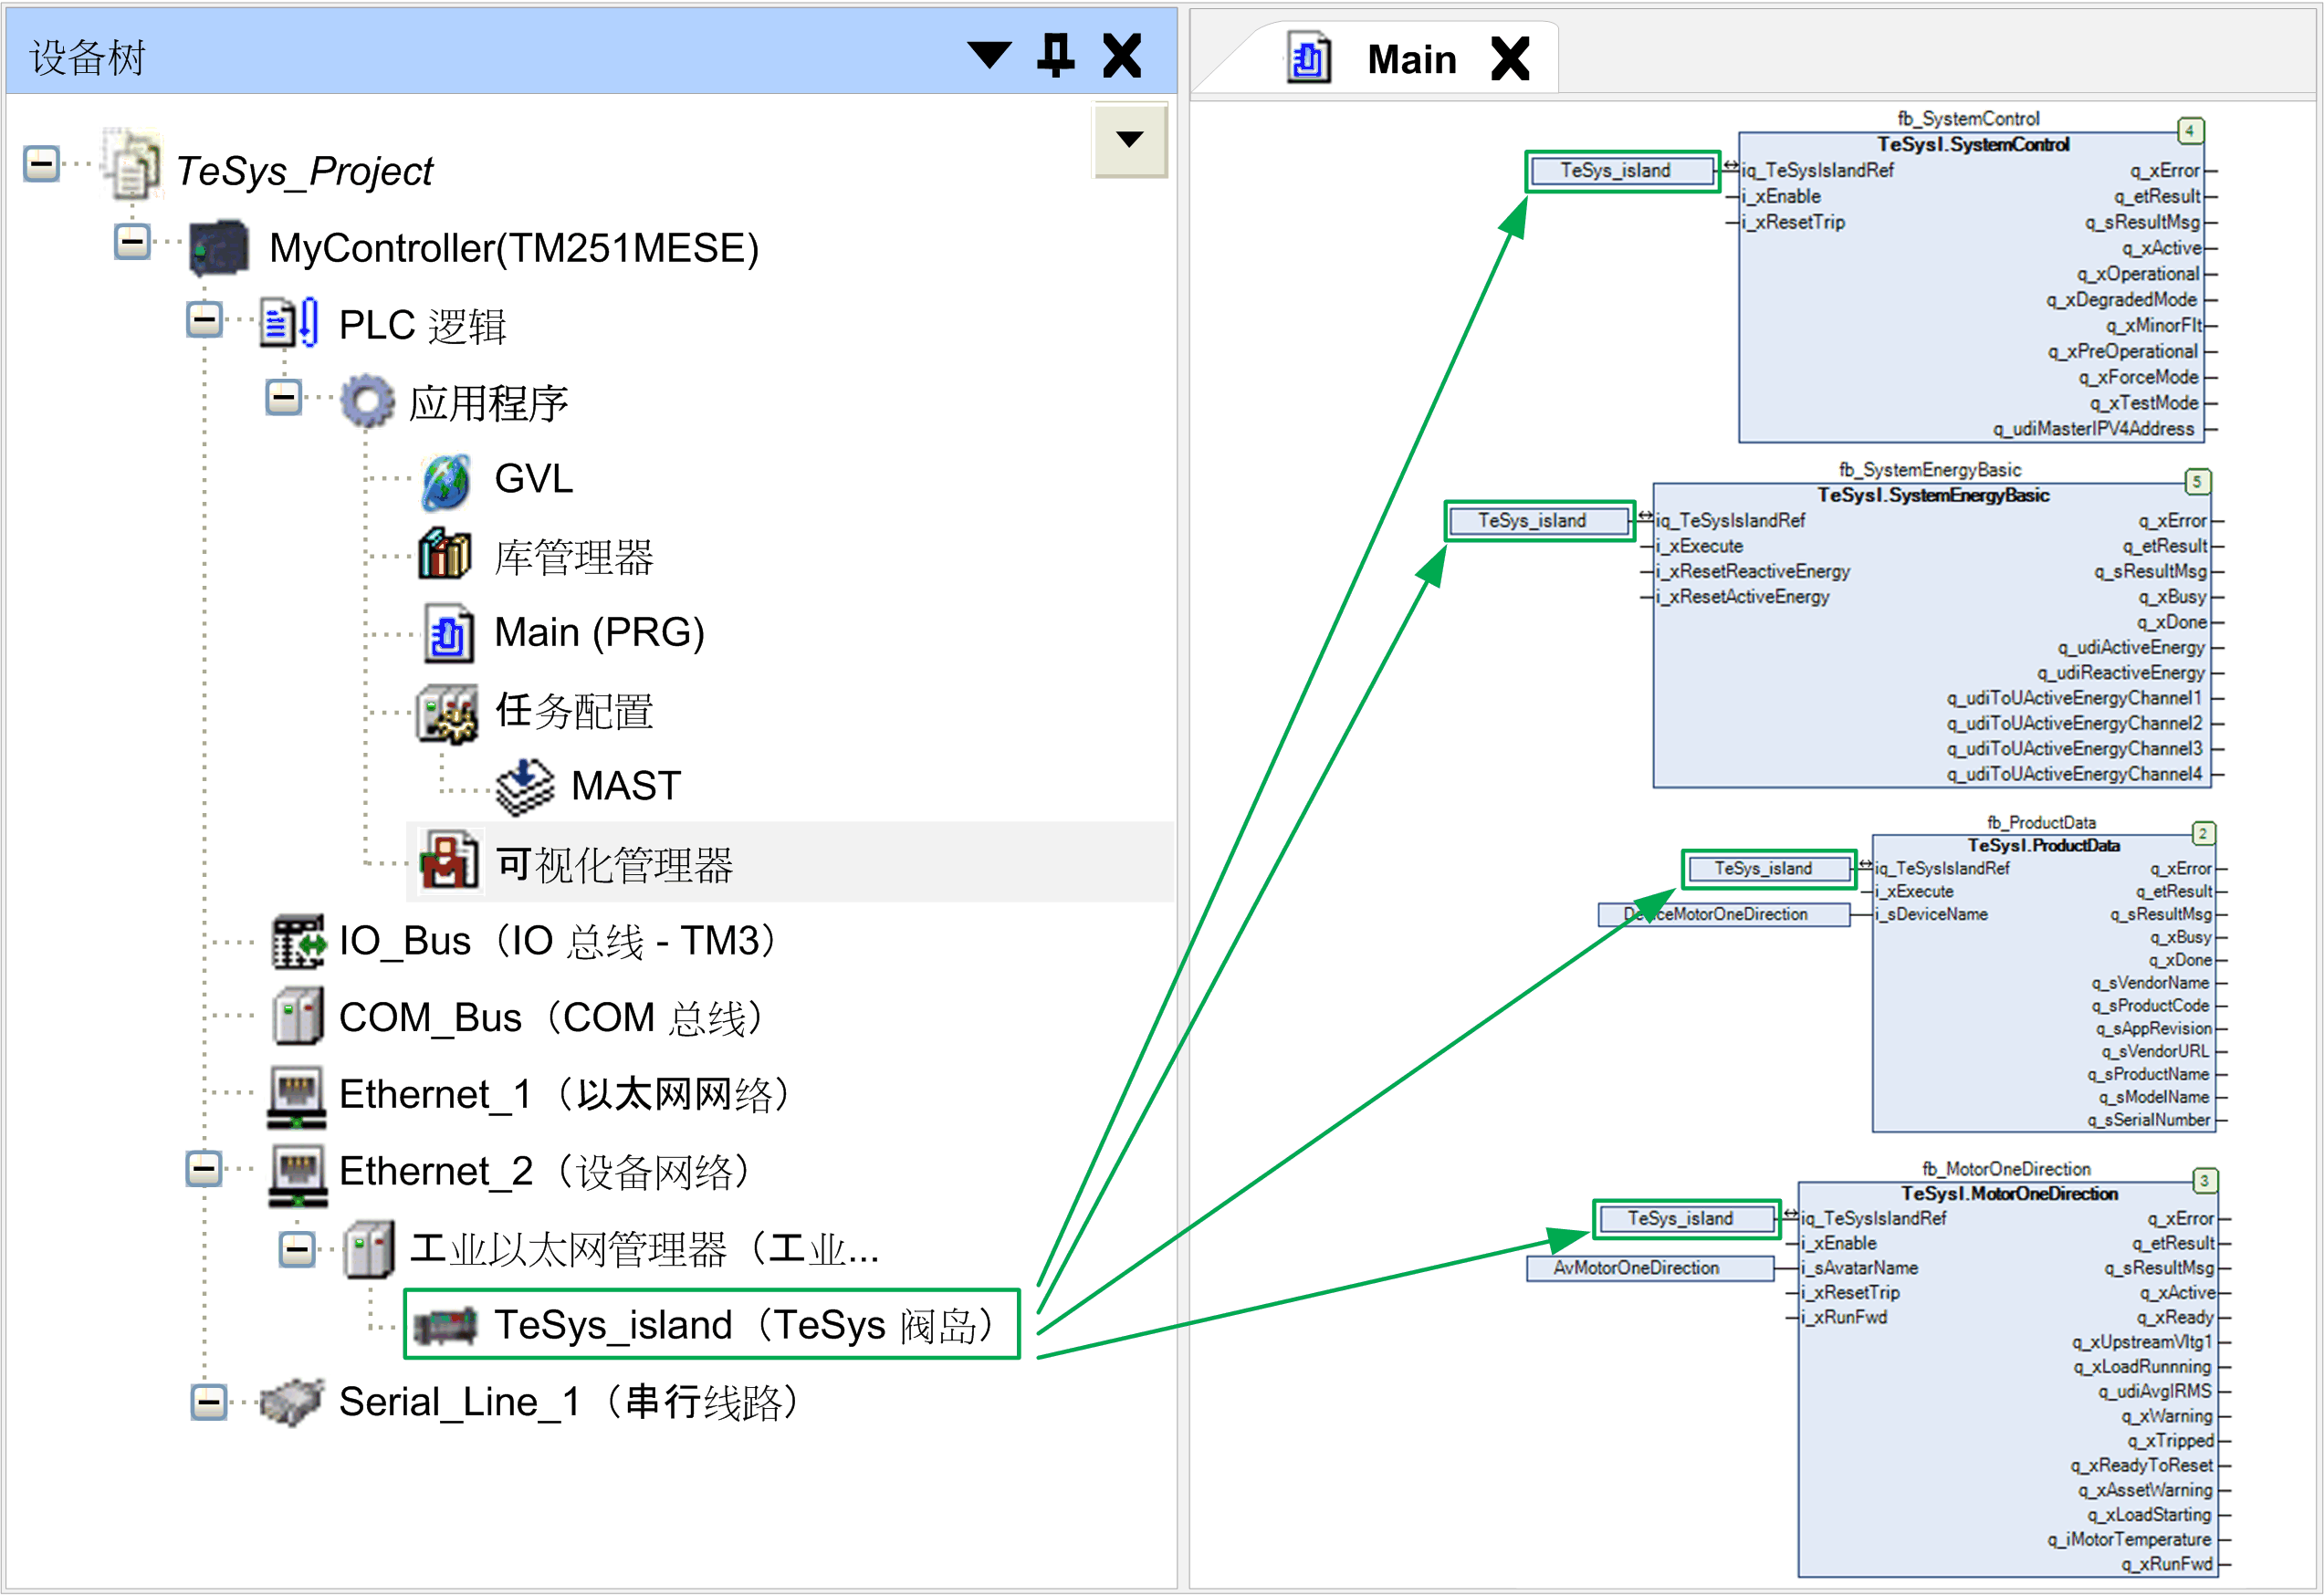Collapse the TeSys_Project root node
Image resolution: width=2324 pixels, height=1596 pixels.
point(42,163)
